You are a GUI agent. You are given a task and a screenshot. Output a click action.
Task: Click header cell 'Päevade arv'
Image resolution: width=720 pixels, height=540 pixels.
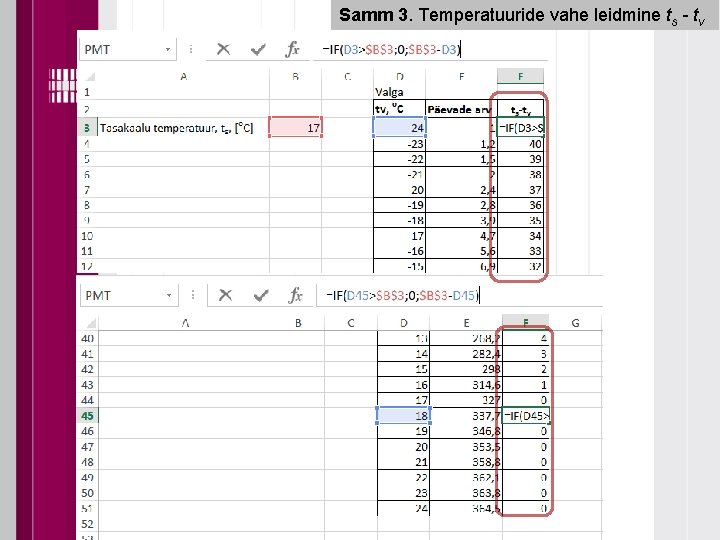click(x=461, y=109)
